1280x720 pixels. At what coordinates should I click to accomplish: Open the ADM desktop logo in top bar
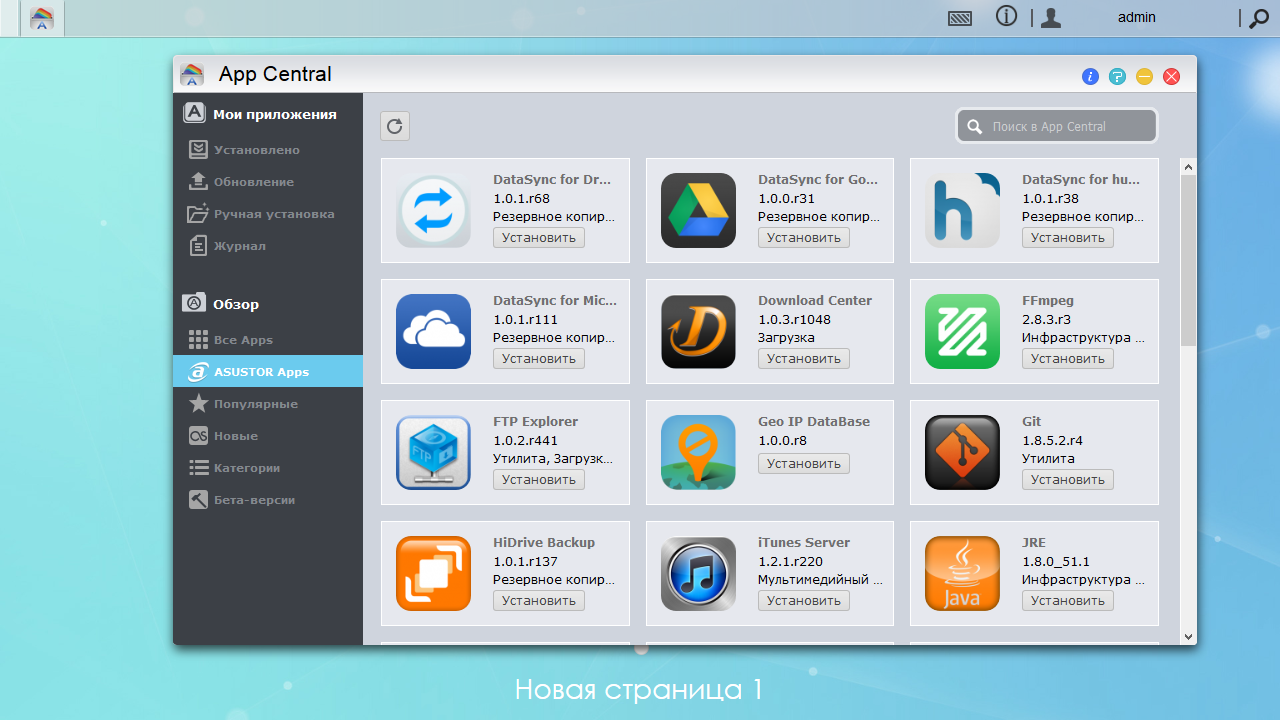point(42,18)
